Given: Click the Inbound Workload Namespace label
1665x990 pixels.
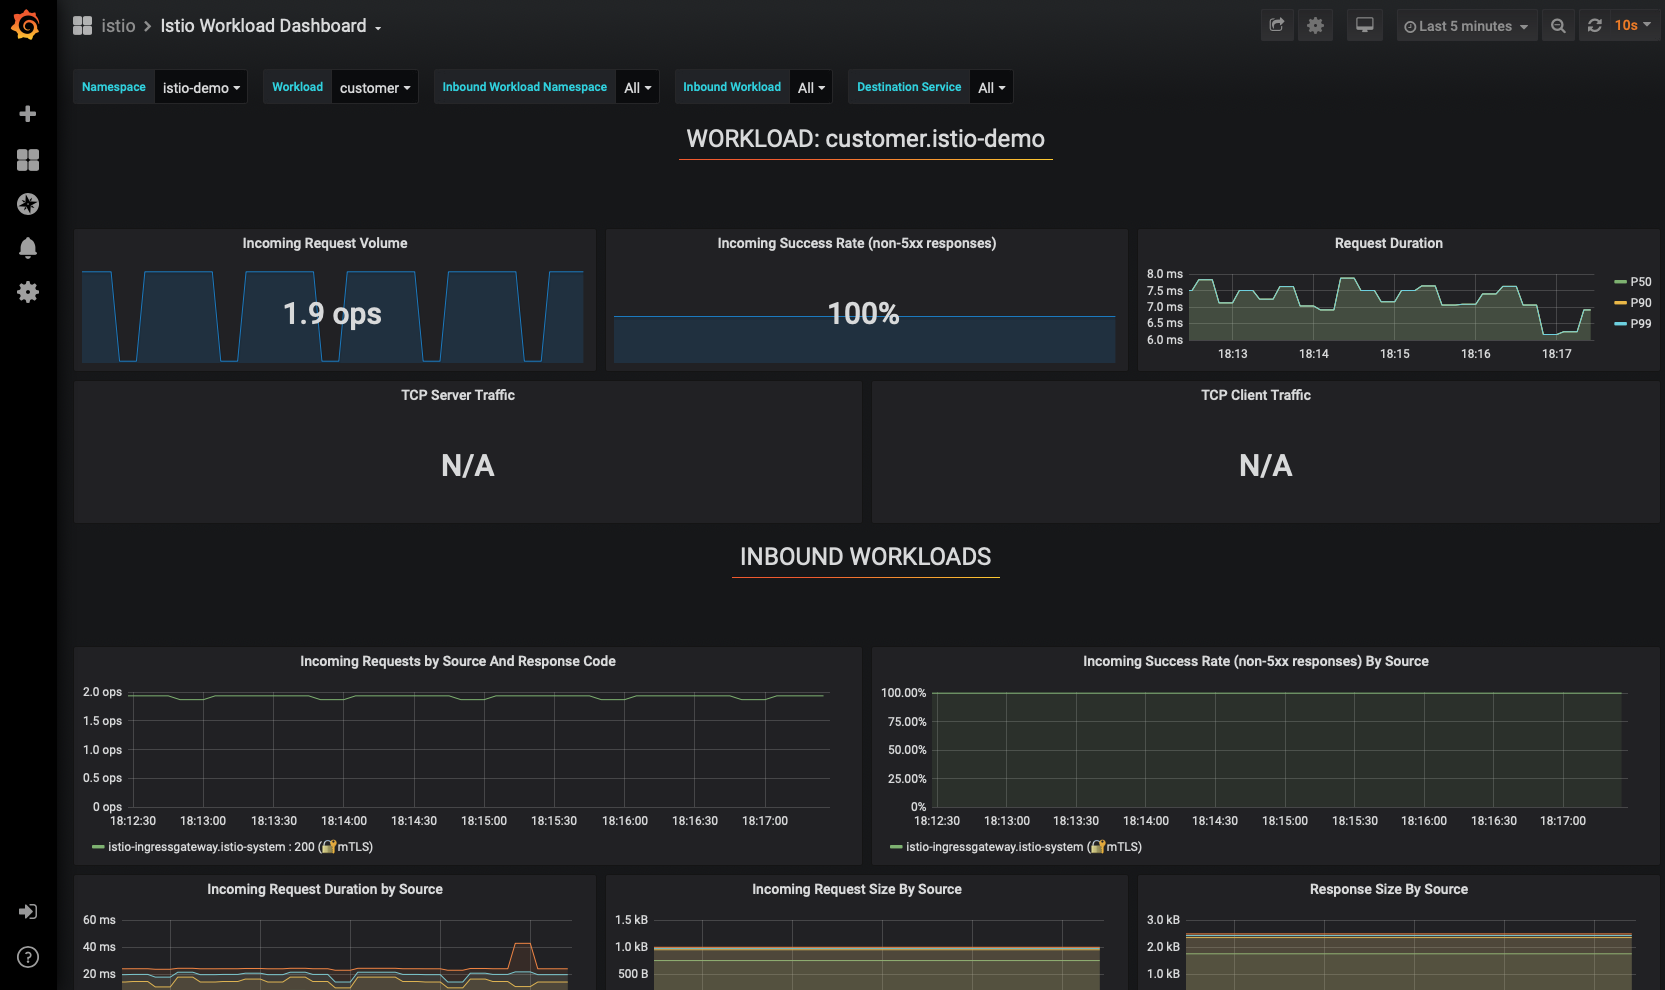Looking at the screenshot, I should click(x=525, y=87).
